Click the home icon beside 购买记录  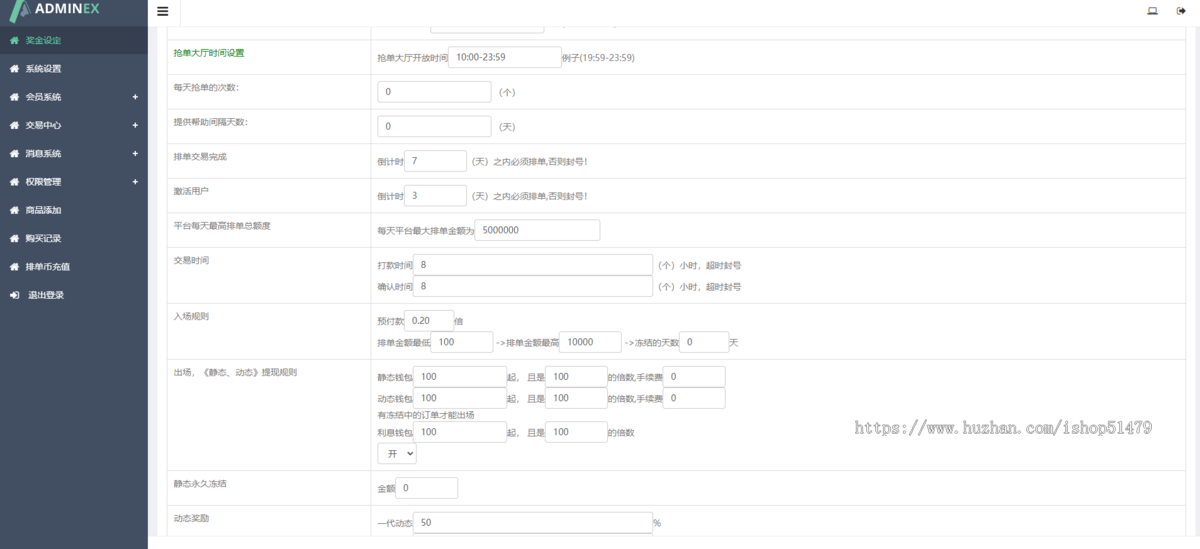14,238
